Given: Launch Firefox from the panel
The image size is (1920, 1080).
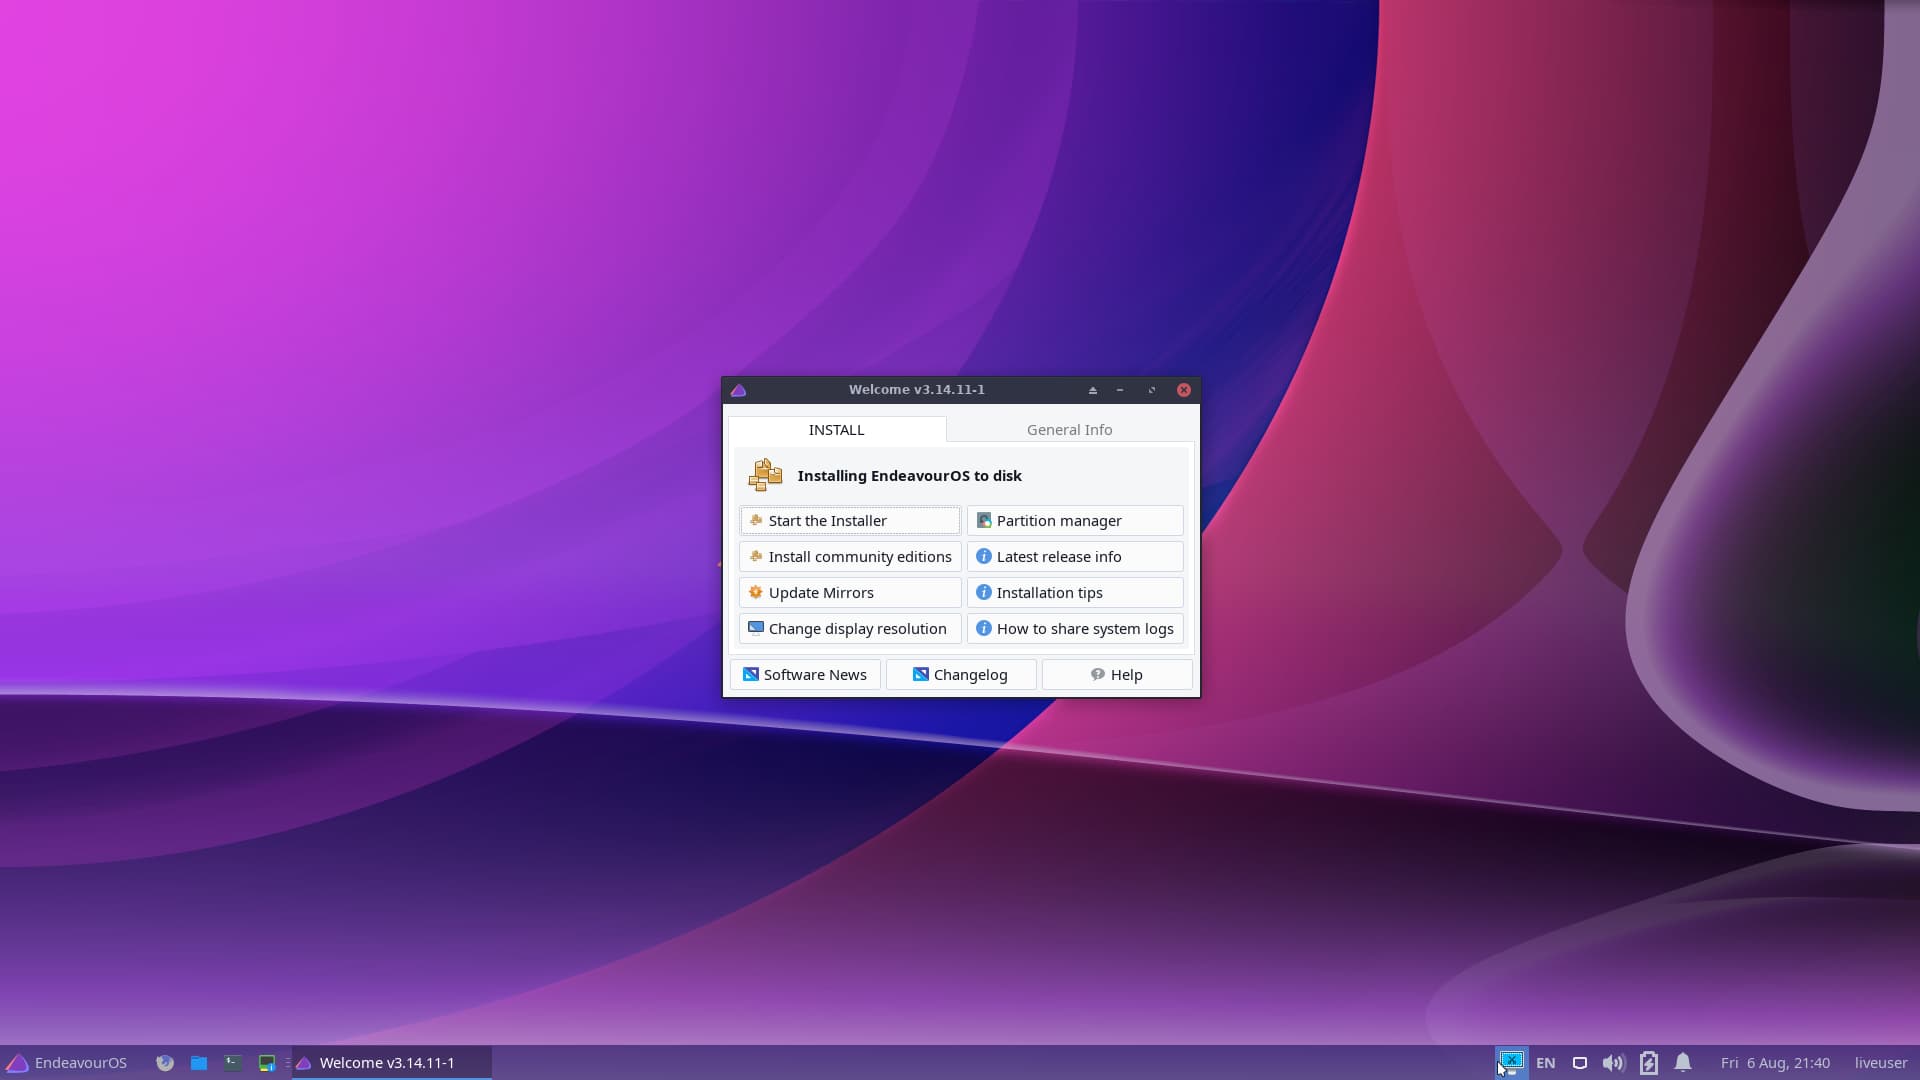Looking at the screenshot, I should [165, 1063].
